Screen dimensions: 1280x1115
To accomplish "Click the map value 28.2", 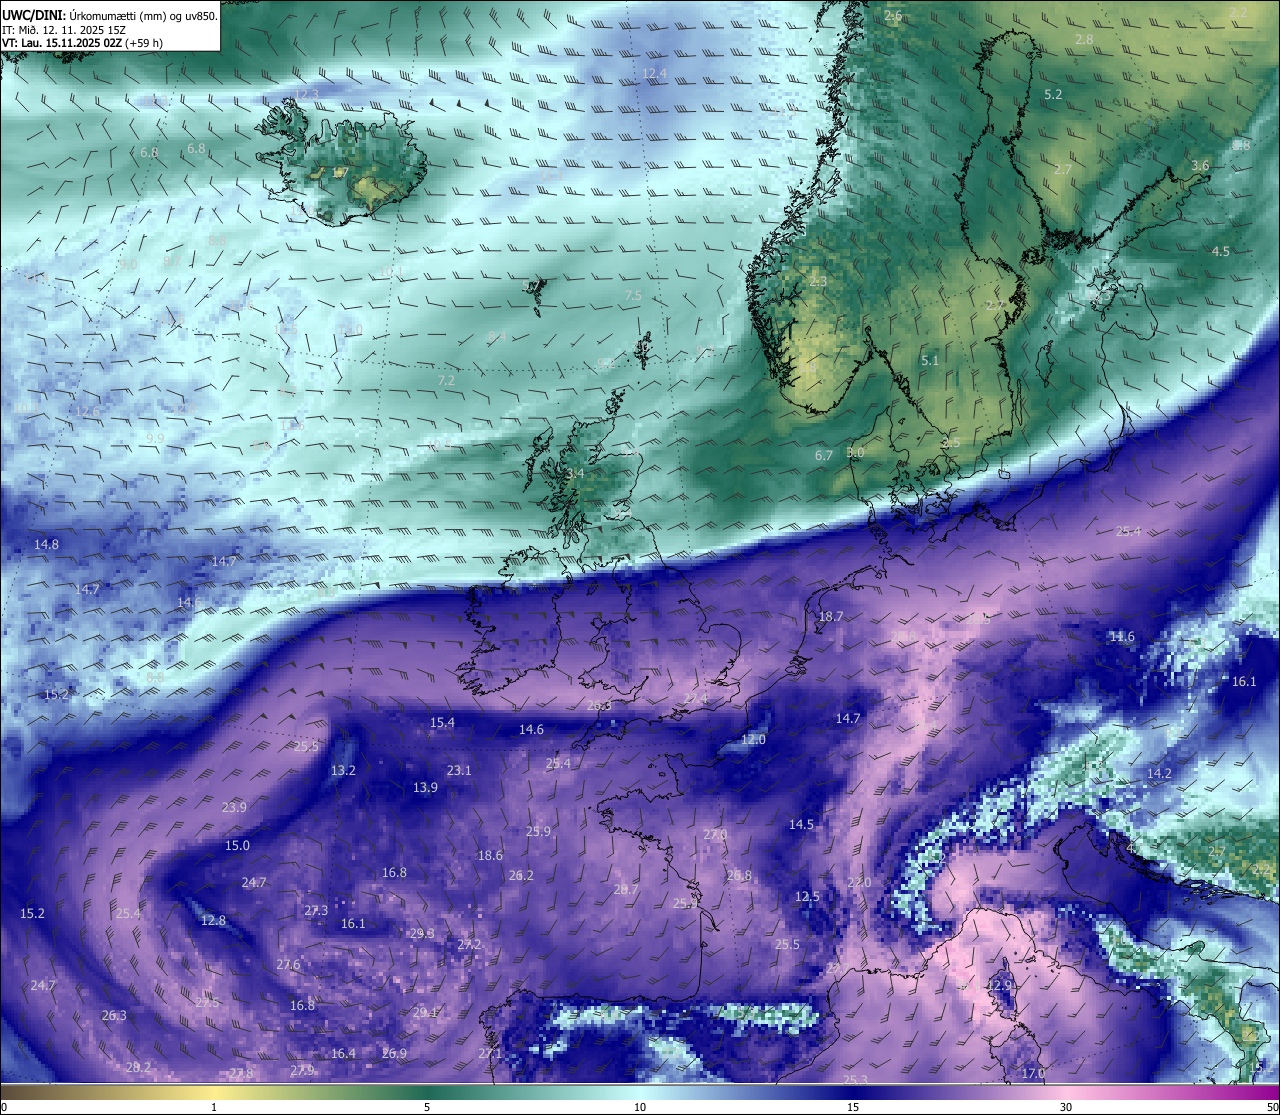I will [x=138, y=1067].
